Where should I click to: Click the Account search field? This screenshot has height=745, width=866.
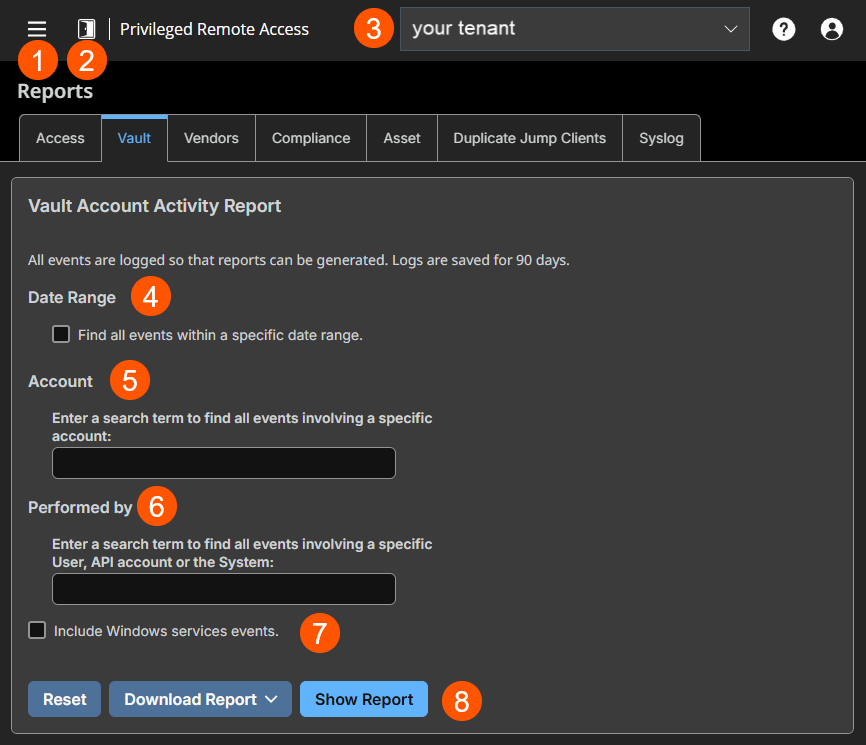pyautogui.click(x=223, y=463)
